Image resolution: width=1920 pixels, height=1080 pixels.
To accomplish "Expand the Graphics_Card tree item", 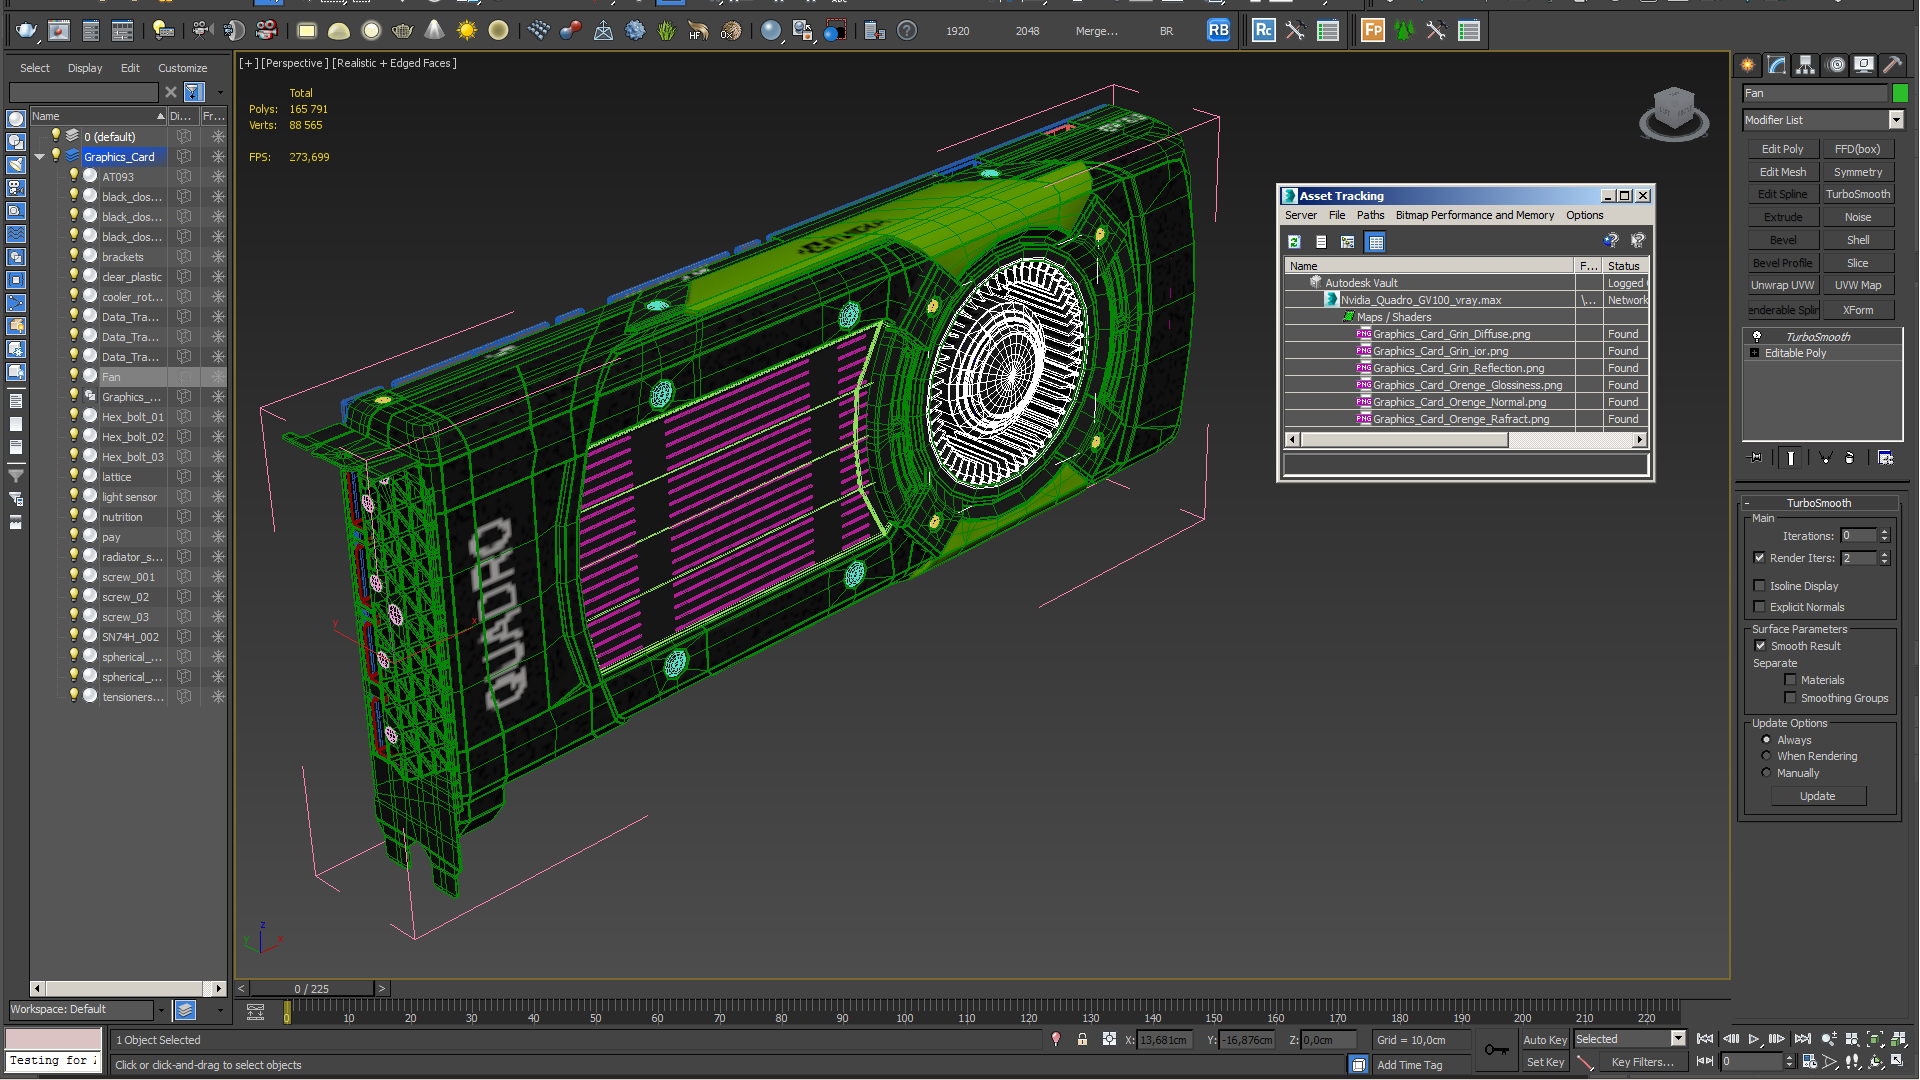I will pyautogui.click(x=38, y=157).
